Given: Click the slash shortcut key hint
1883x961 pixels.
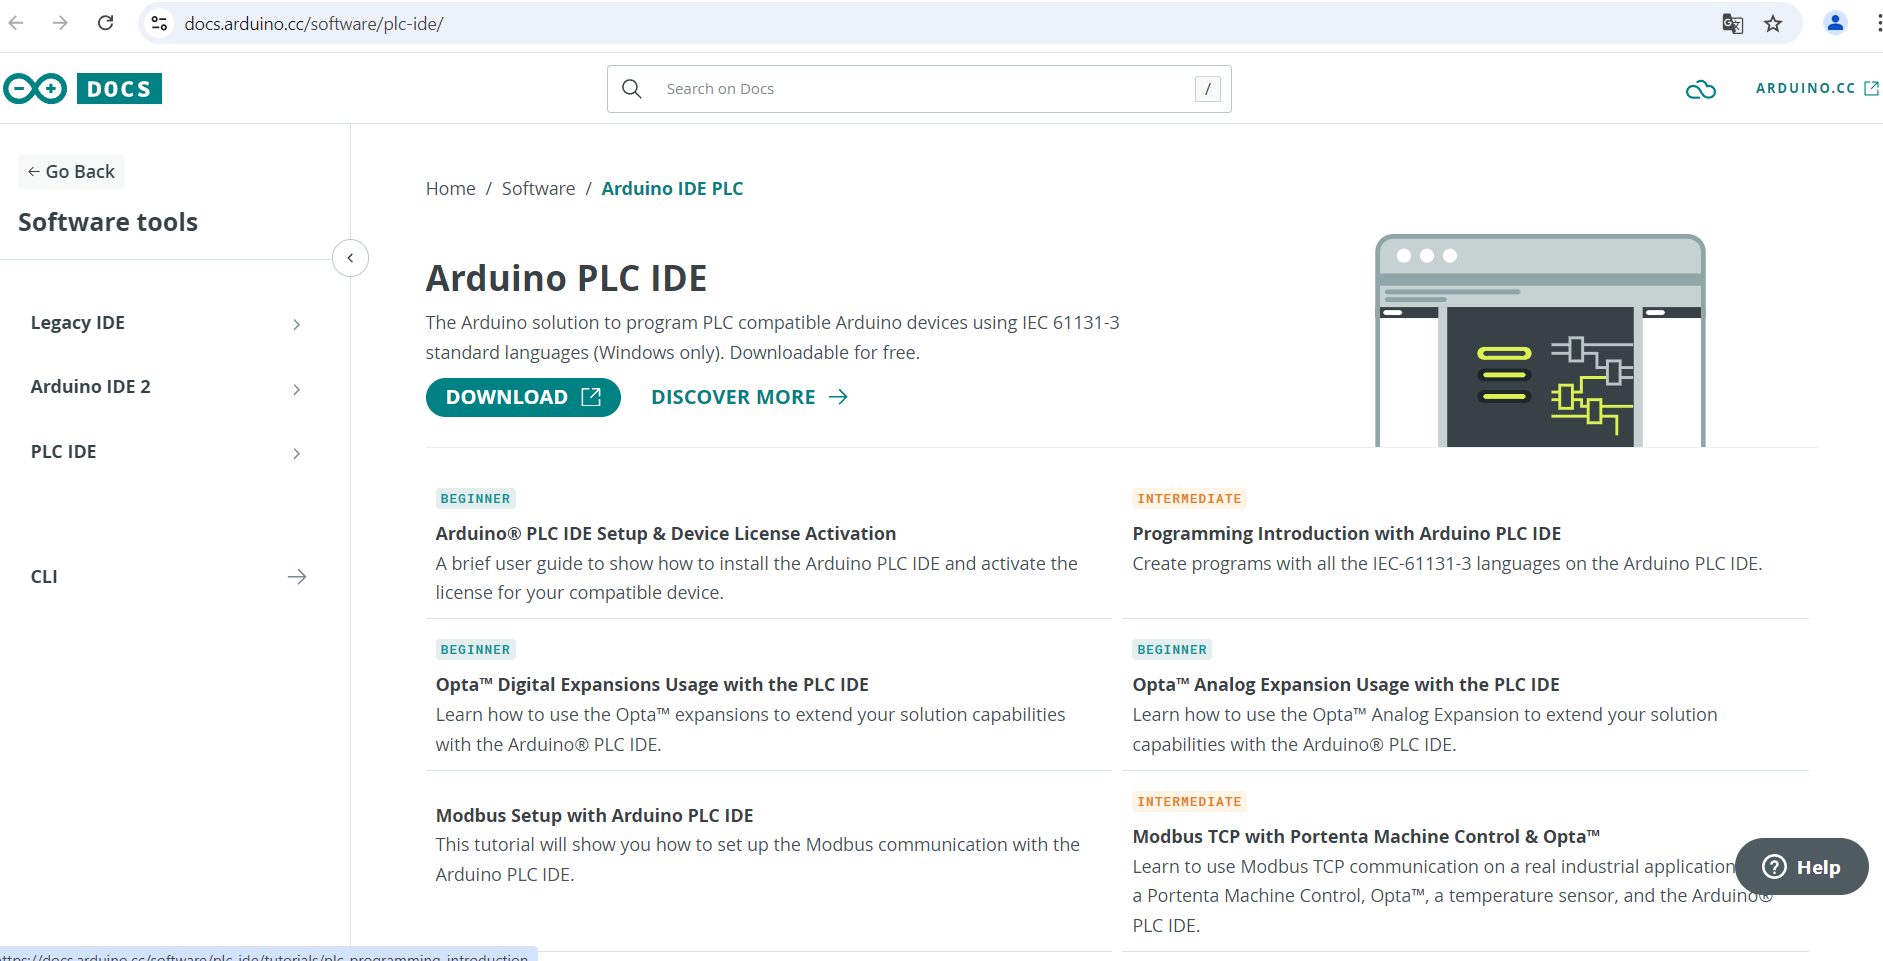Looking at the screenshot, I should tap(1208, 89).
